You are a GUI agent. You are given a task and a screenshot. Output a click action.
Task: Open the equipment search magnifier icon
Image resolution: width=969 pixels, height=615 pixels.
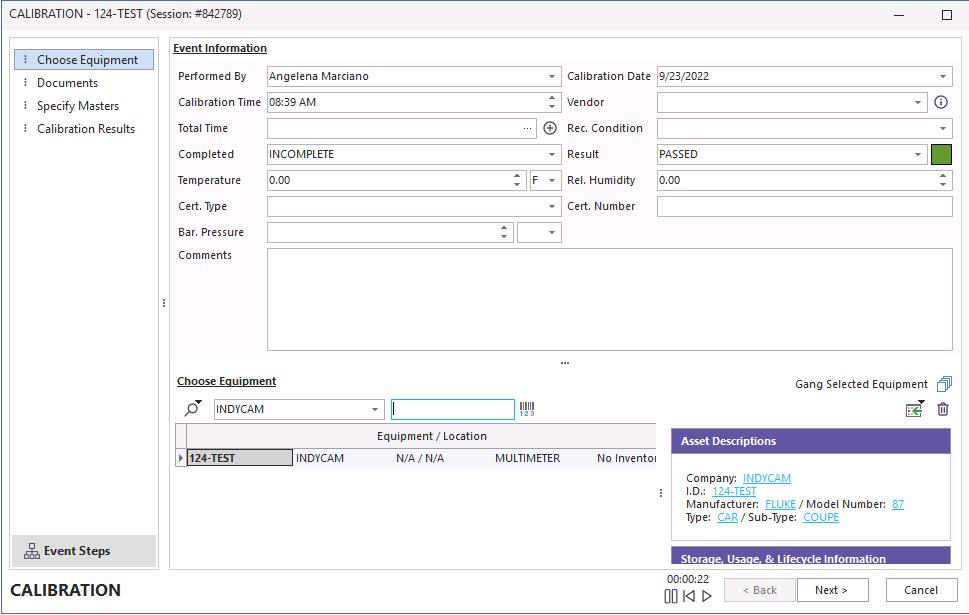pos(192,409)
